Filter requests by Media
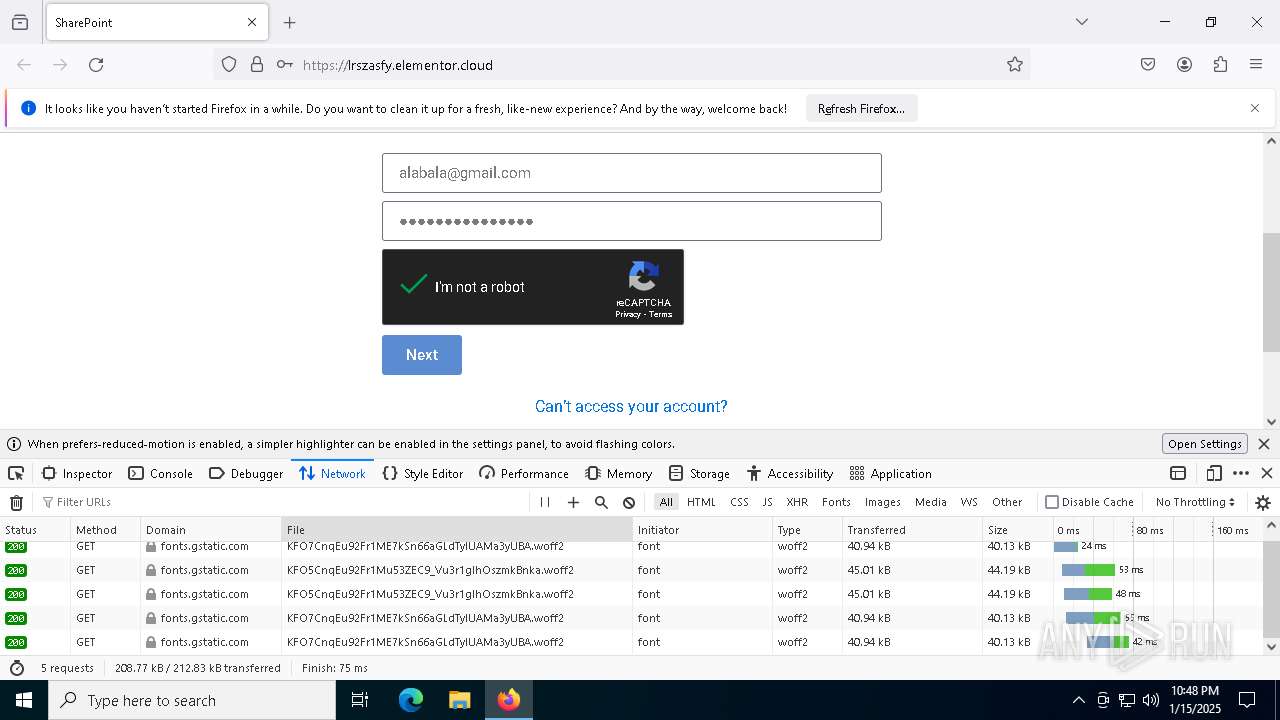The image size is (1280, 720). click(x=930, y=502)
